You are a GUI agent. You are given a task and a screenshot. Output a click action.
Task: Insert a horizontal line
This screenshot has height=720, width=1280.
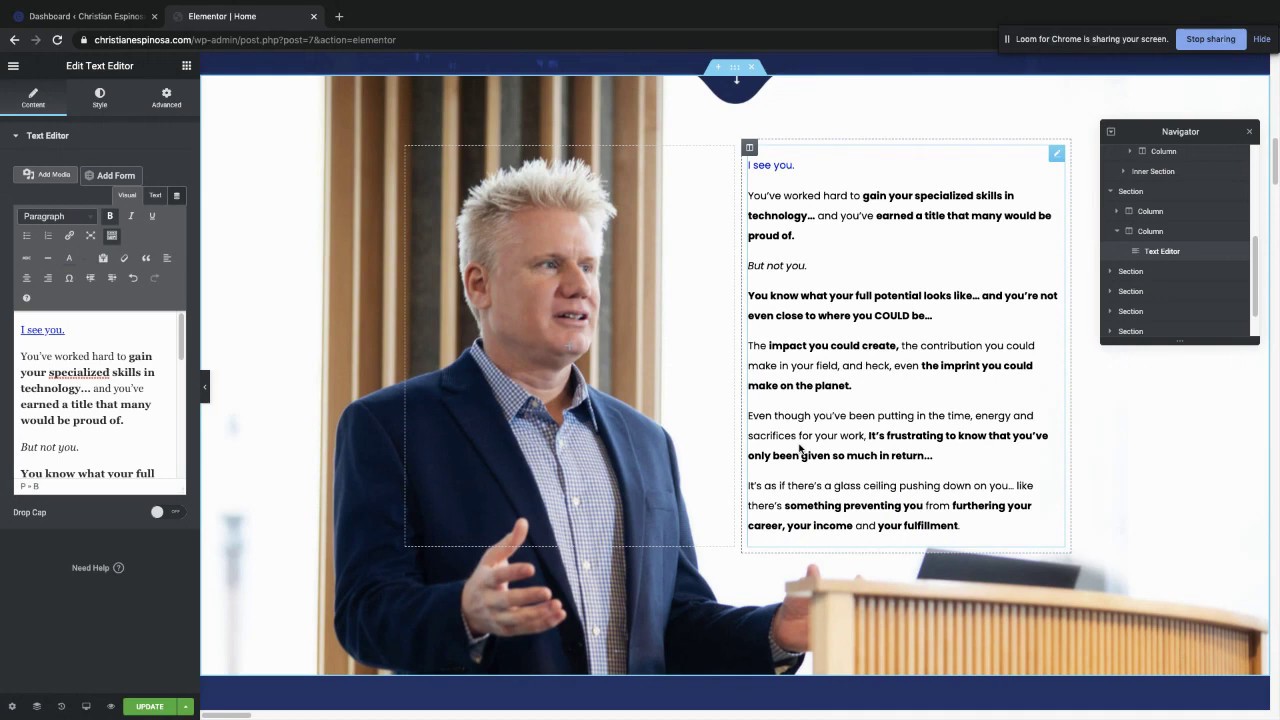tap(48, 258)
